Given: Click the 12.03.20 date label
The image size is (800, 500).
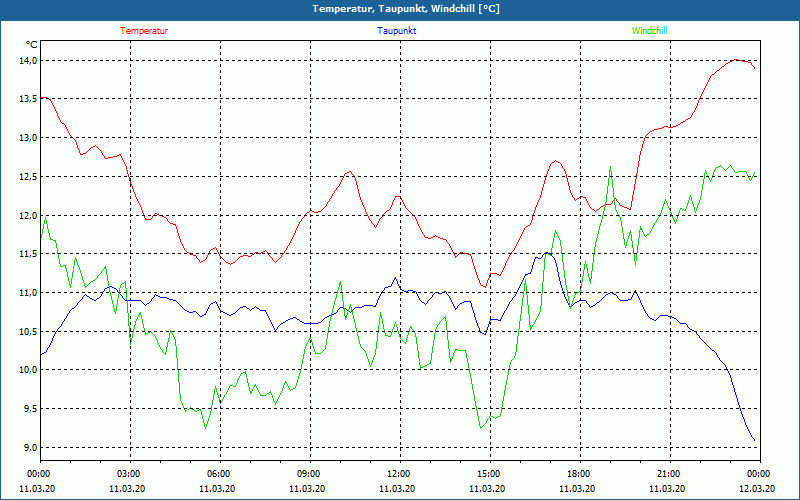Looking at the screenshot, I should click(x=757, y=488).
